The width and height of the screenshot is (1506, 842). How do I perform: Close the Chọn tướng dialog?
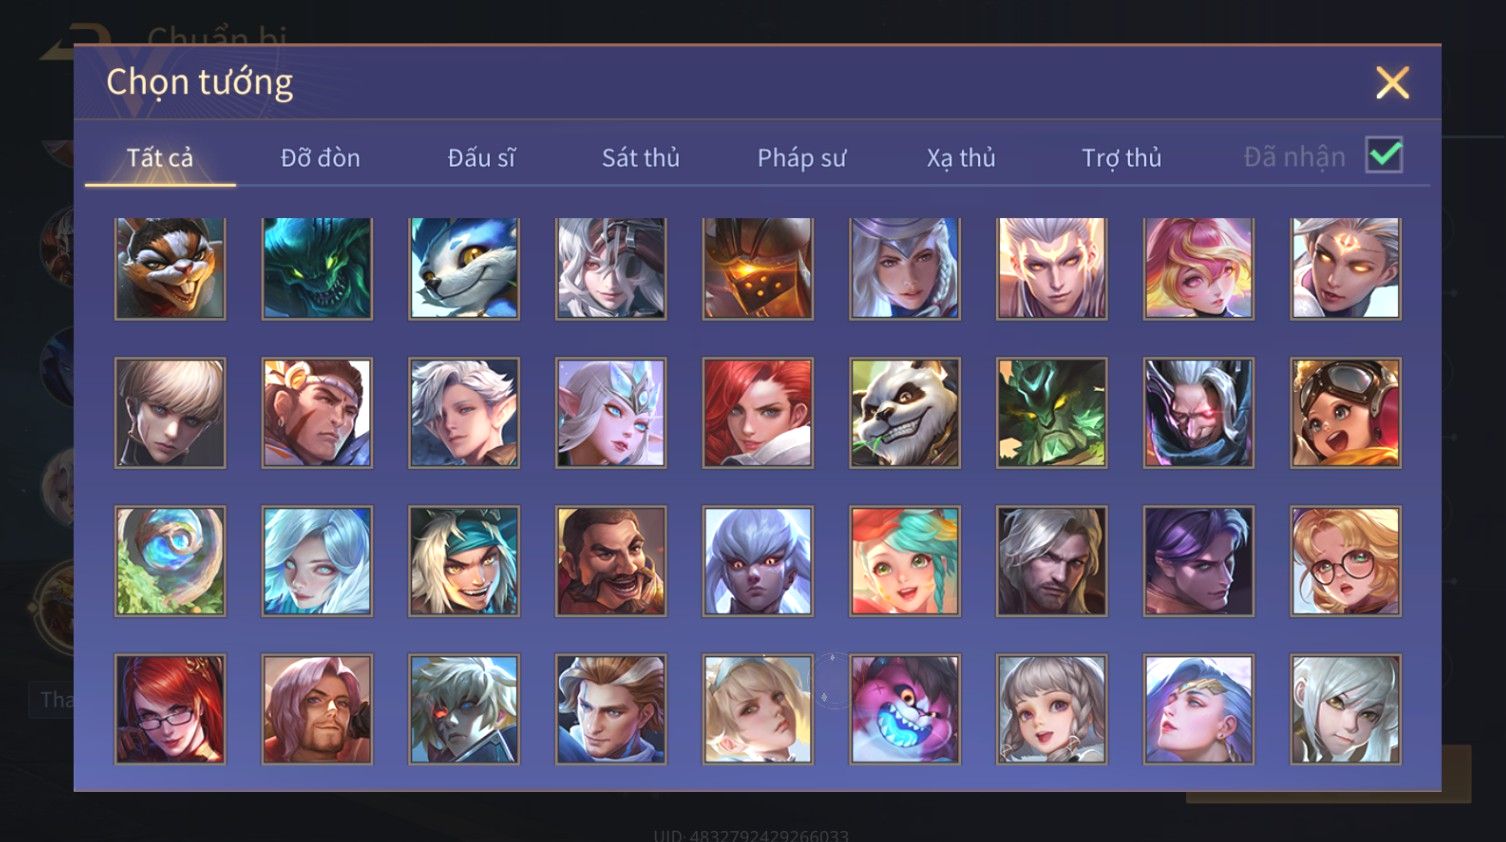pyautogui.click(x=1392, y=83)
